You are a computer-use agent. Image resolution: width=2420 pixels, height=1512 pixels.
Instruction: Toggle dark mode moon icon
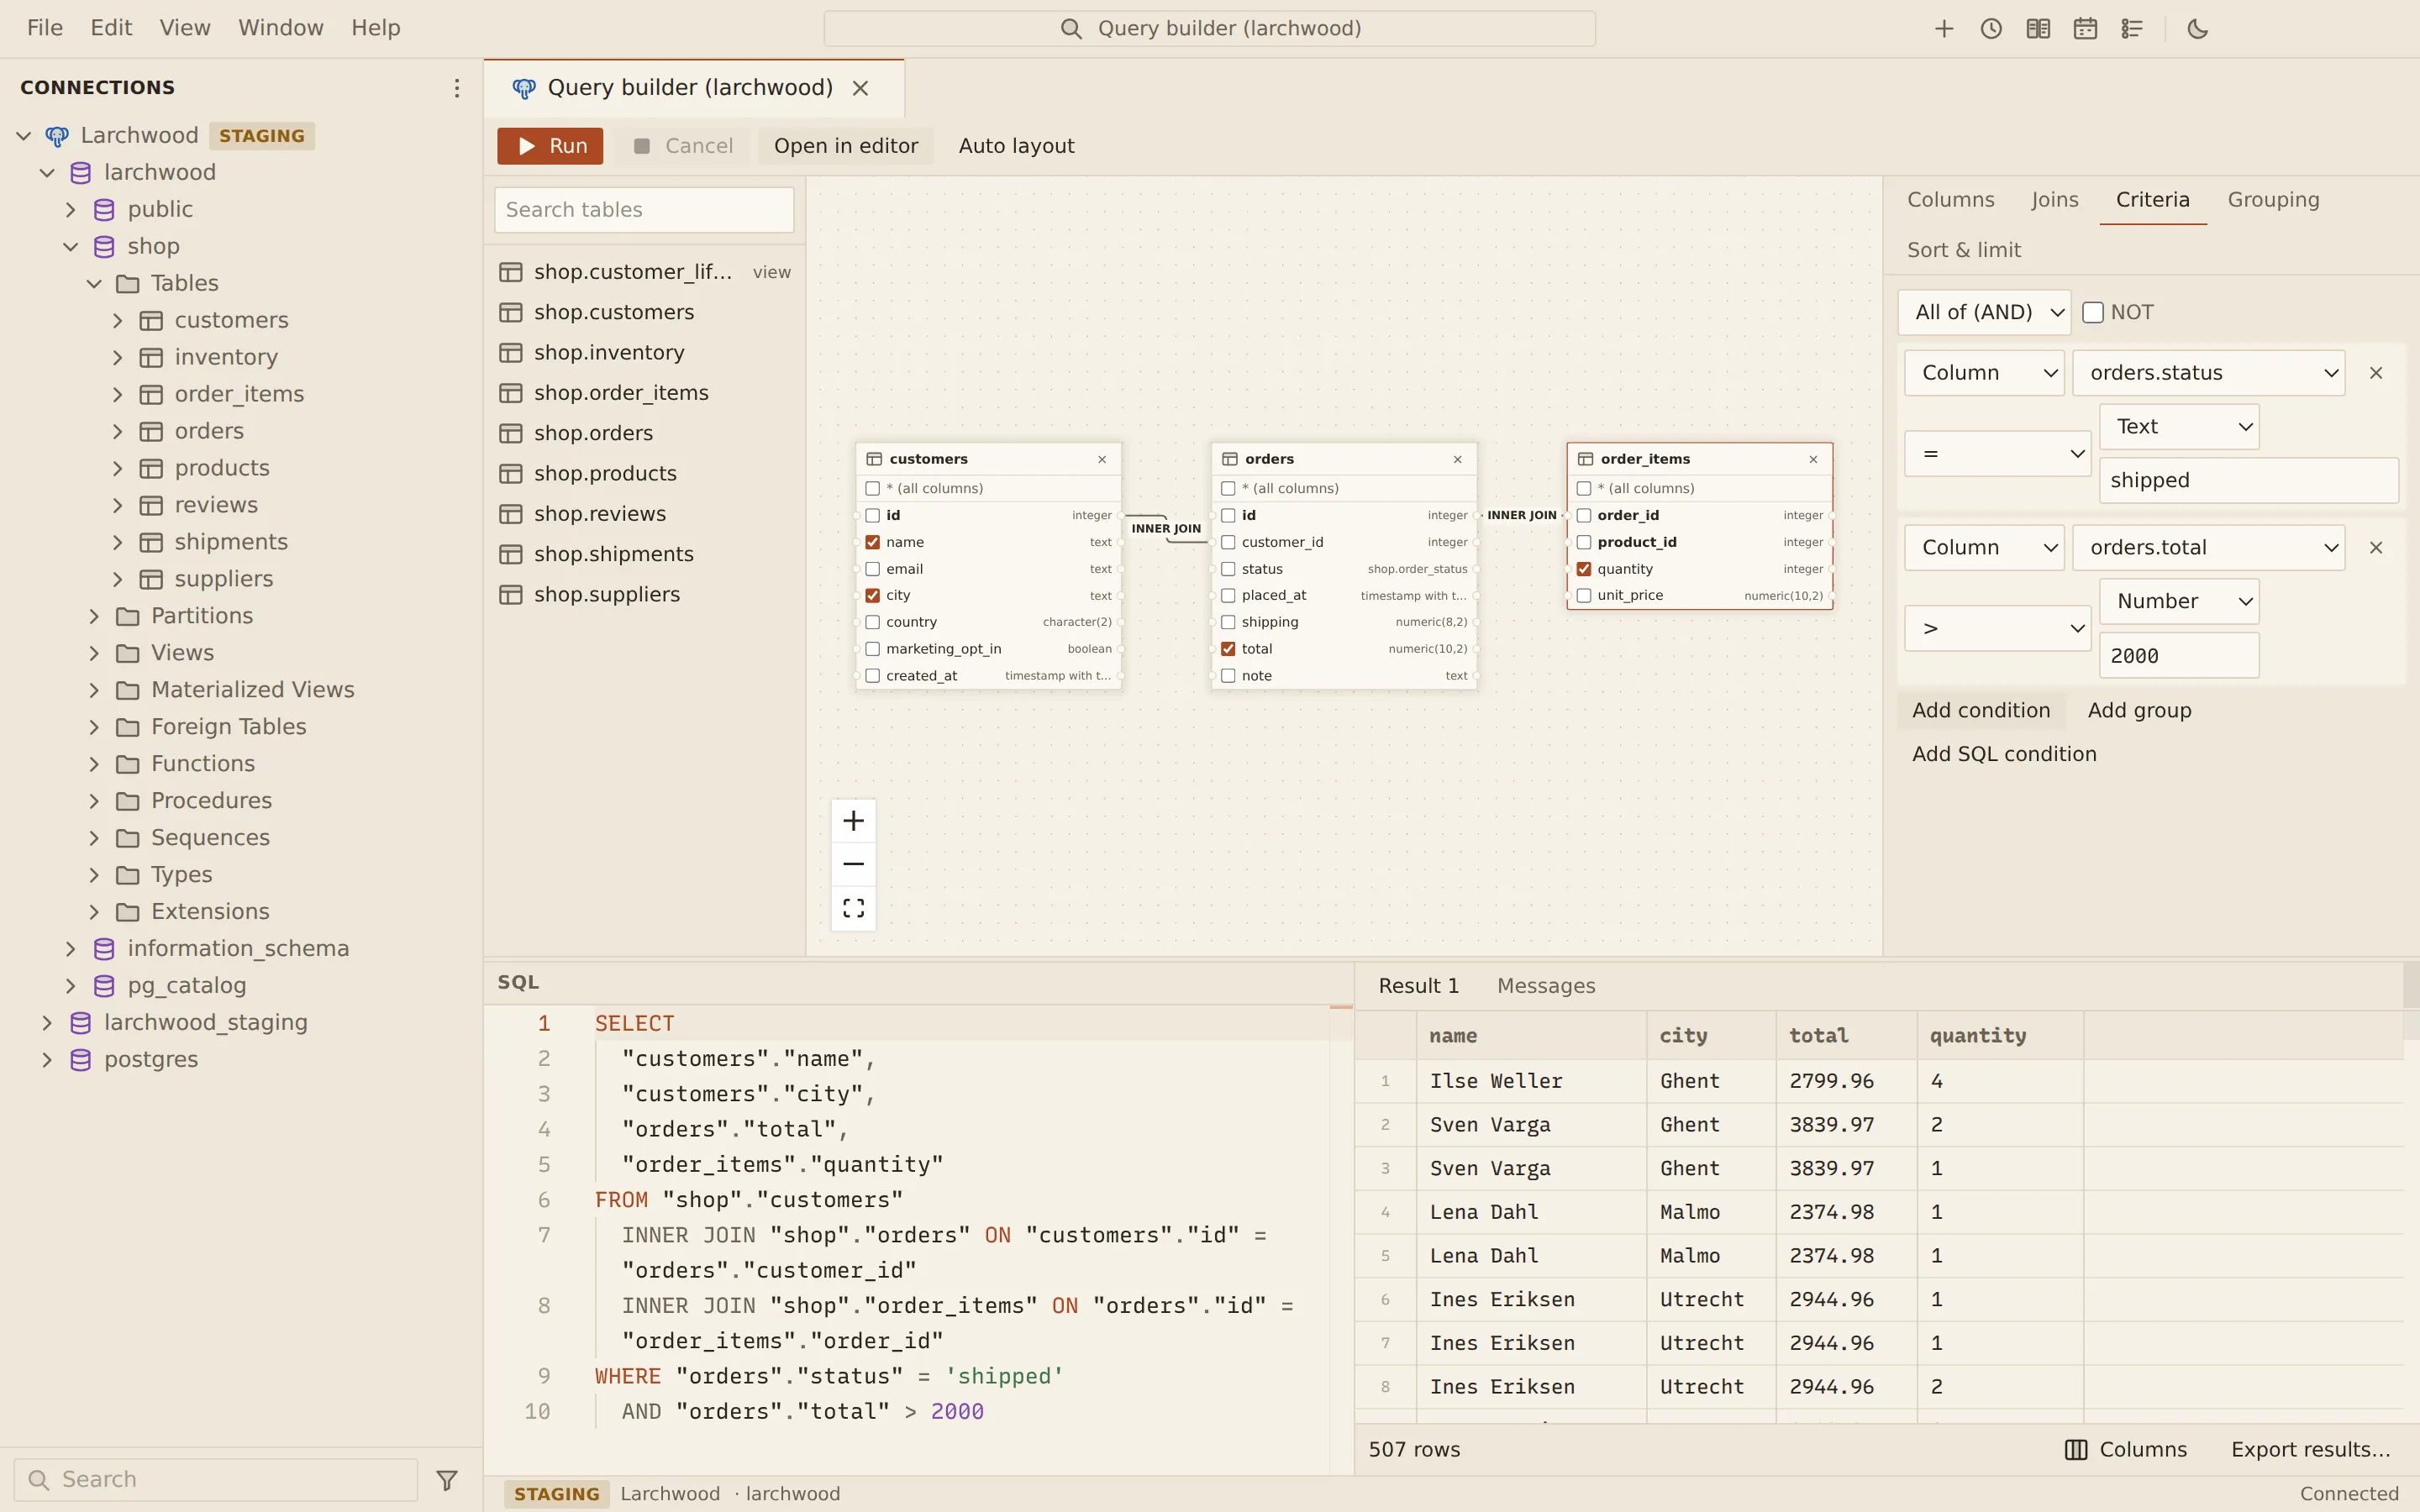click(x=2198, y=29)
